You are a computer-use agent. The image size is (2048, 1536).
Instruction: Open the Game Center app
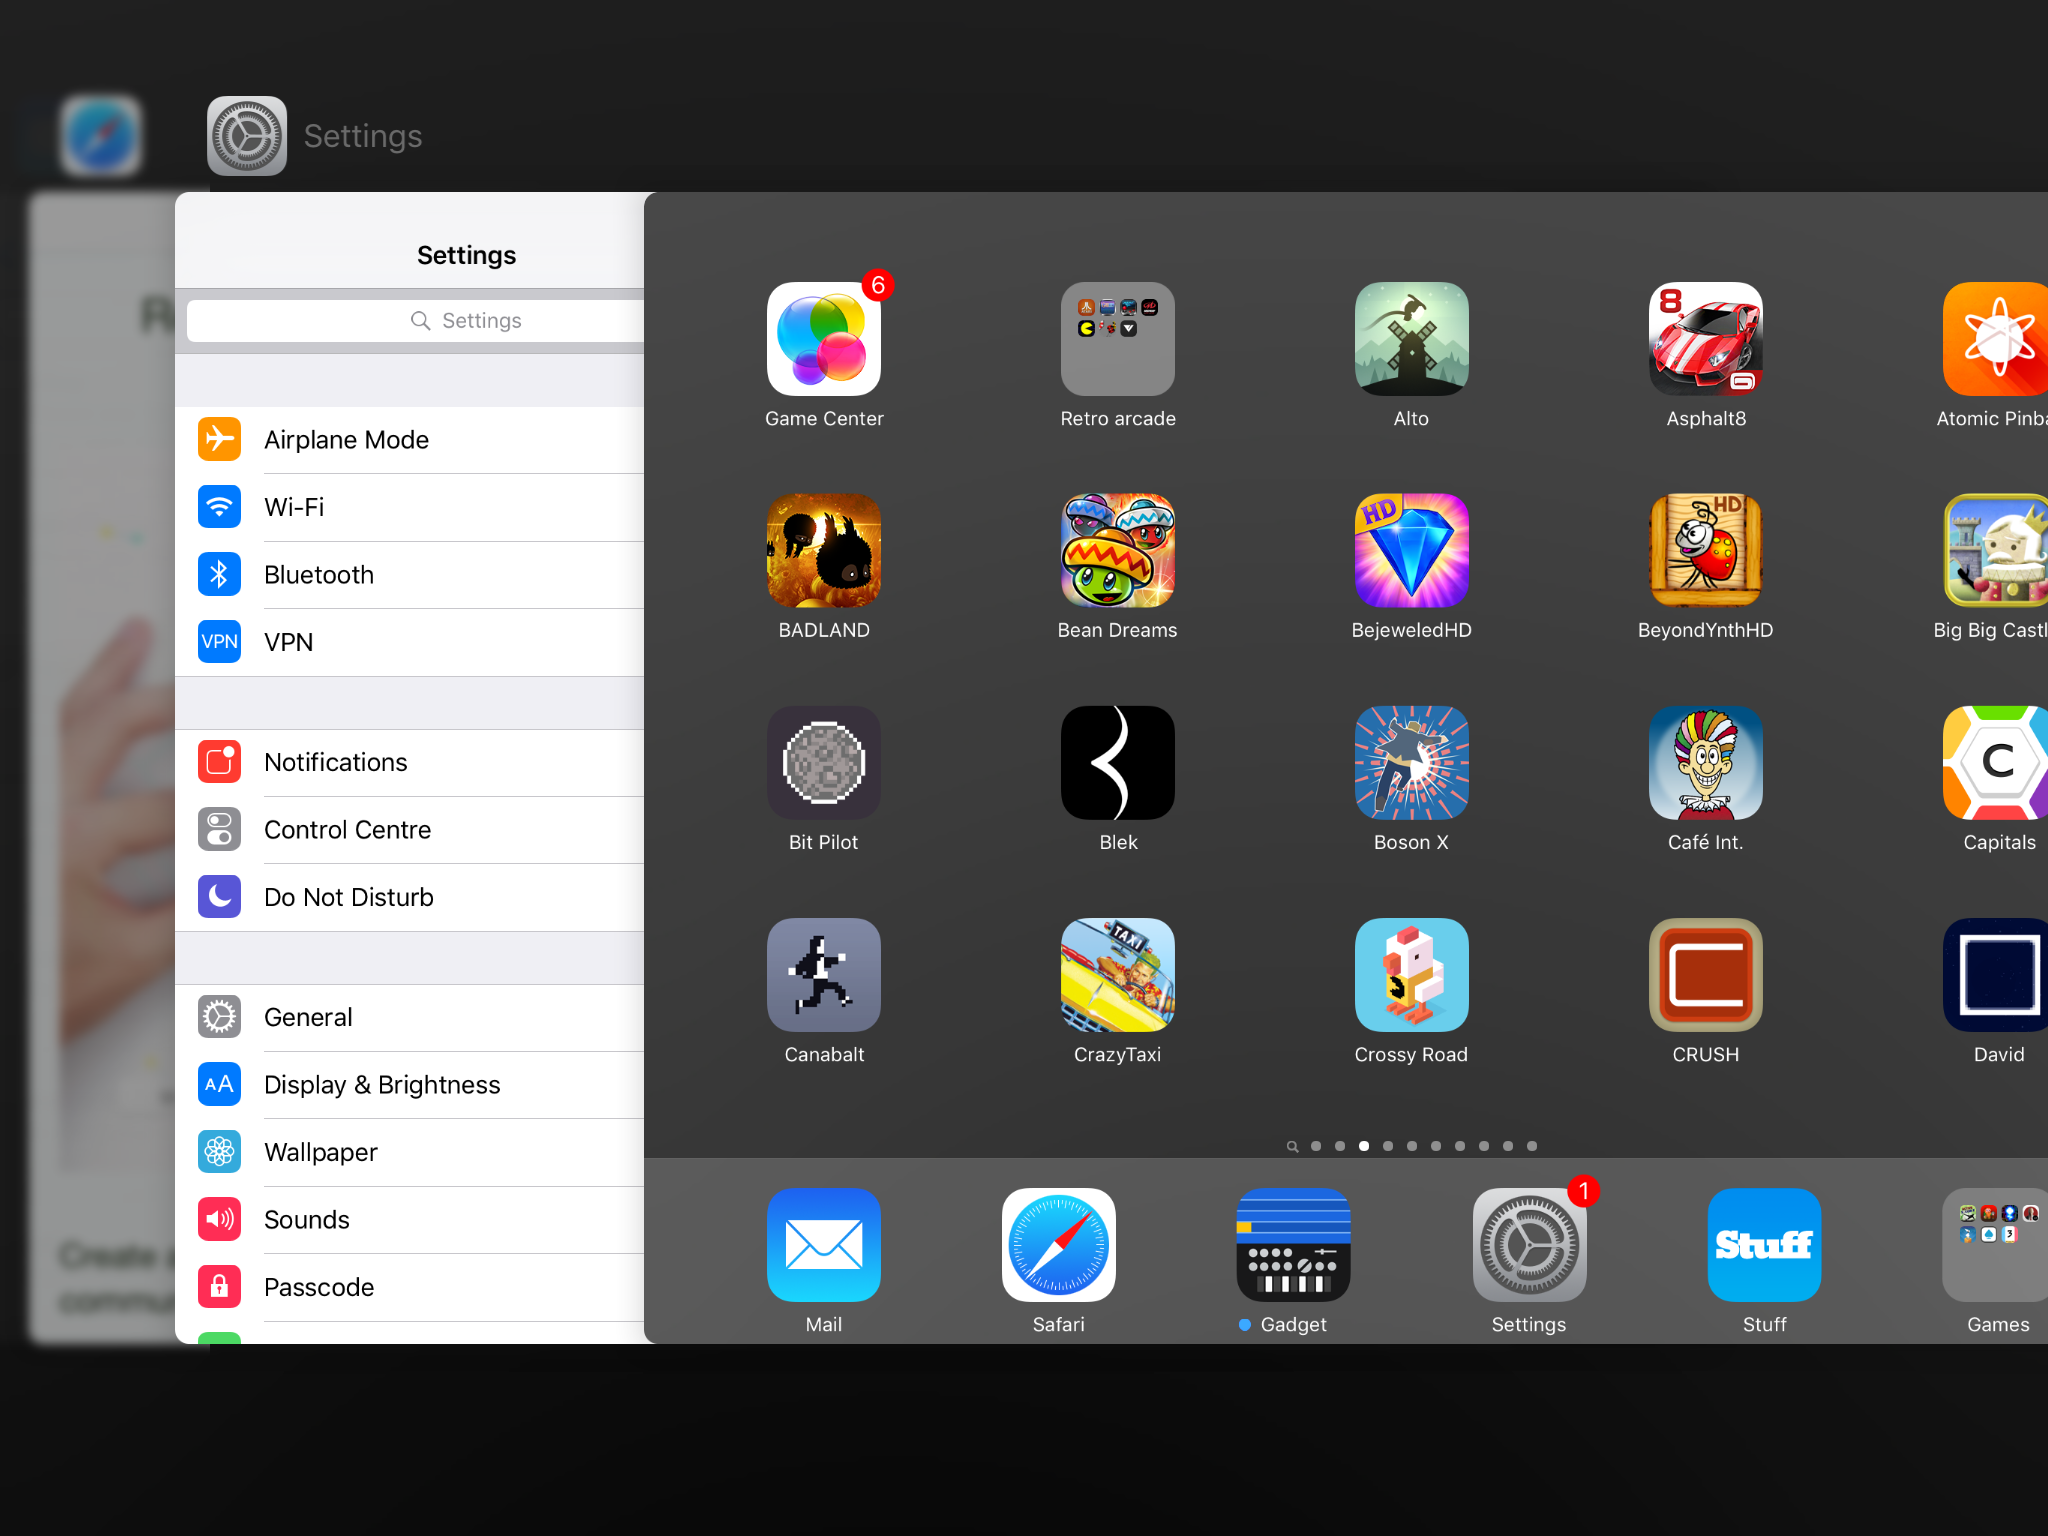click(824, 339)
